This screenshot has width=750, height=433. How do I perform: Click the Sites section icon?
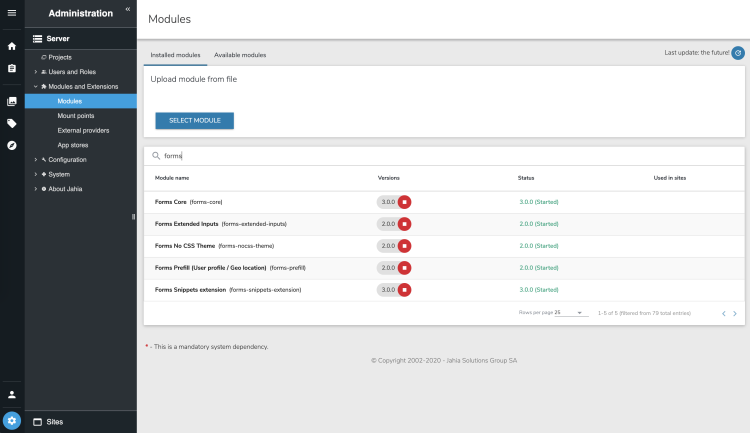click(37, 422)
